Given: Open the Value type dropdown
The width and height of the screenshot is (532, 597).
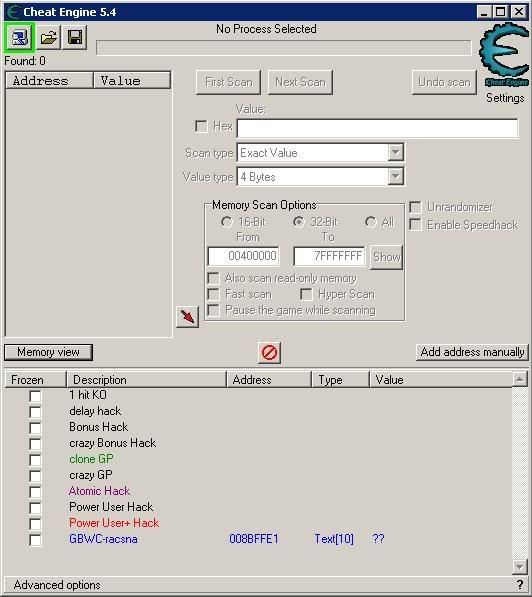Looking at the screenshot, I should pos(396,177).
